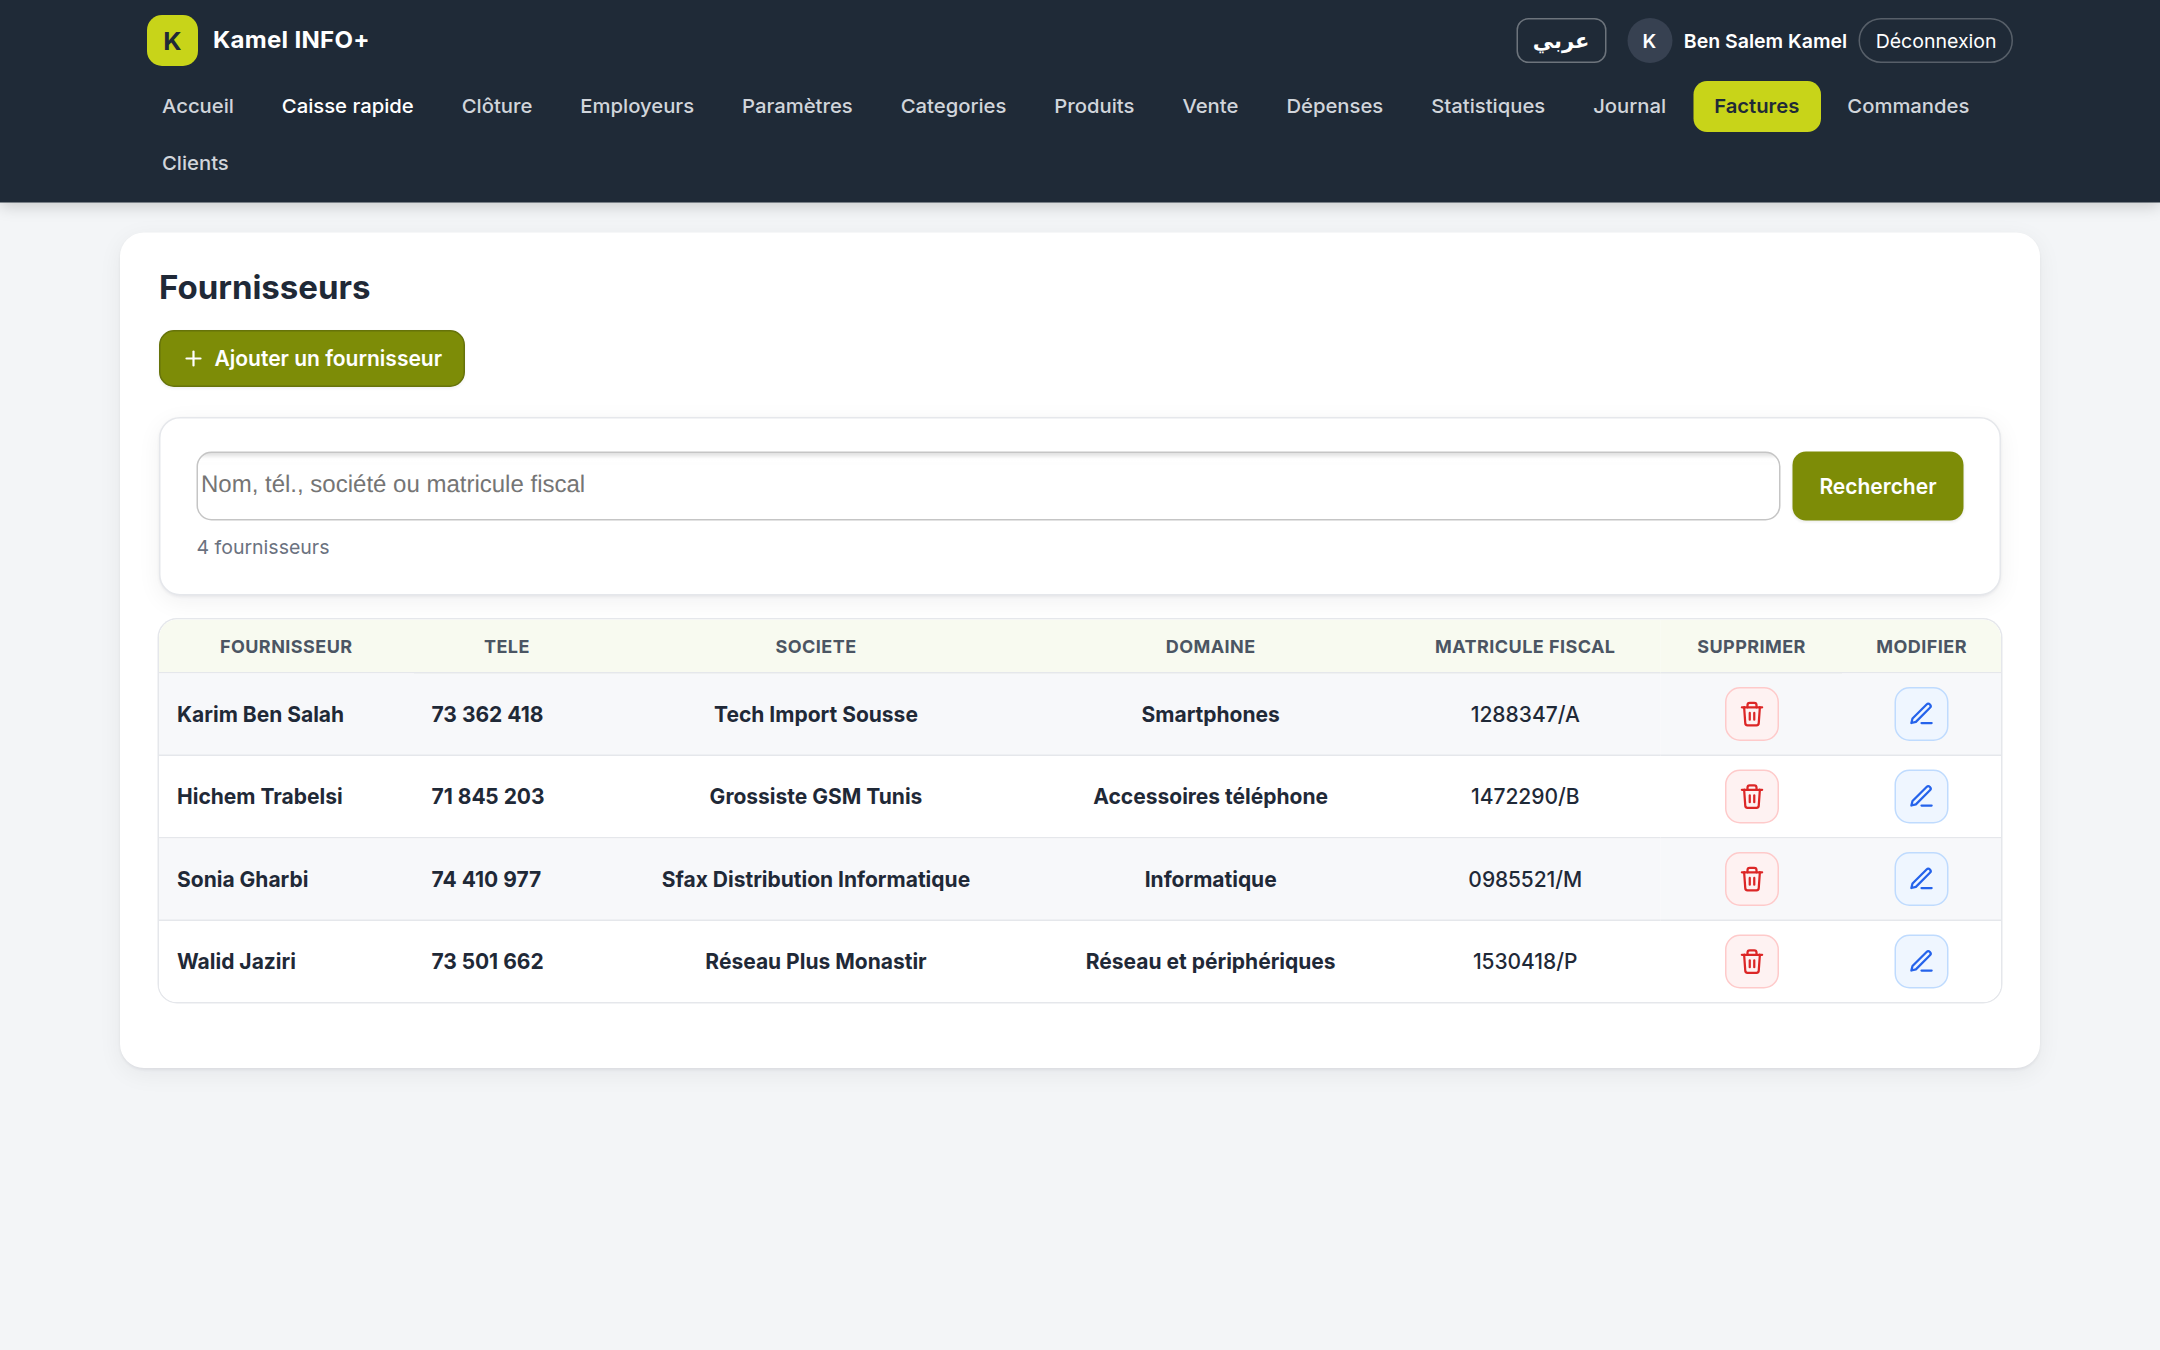Open Dépenses section
Viewport: 2160px width, 1350px height.
tap(1334, 106)
